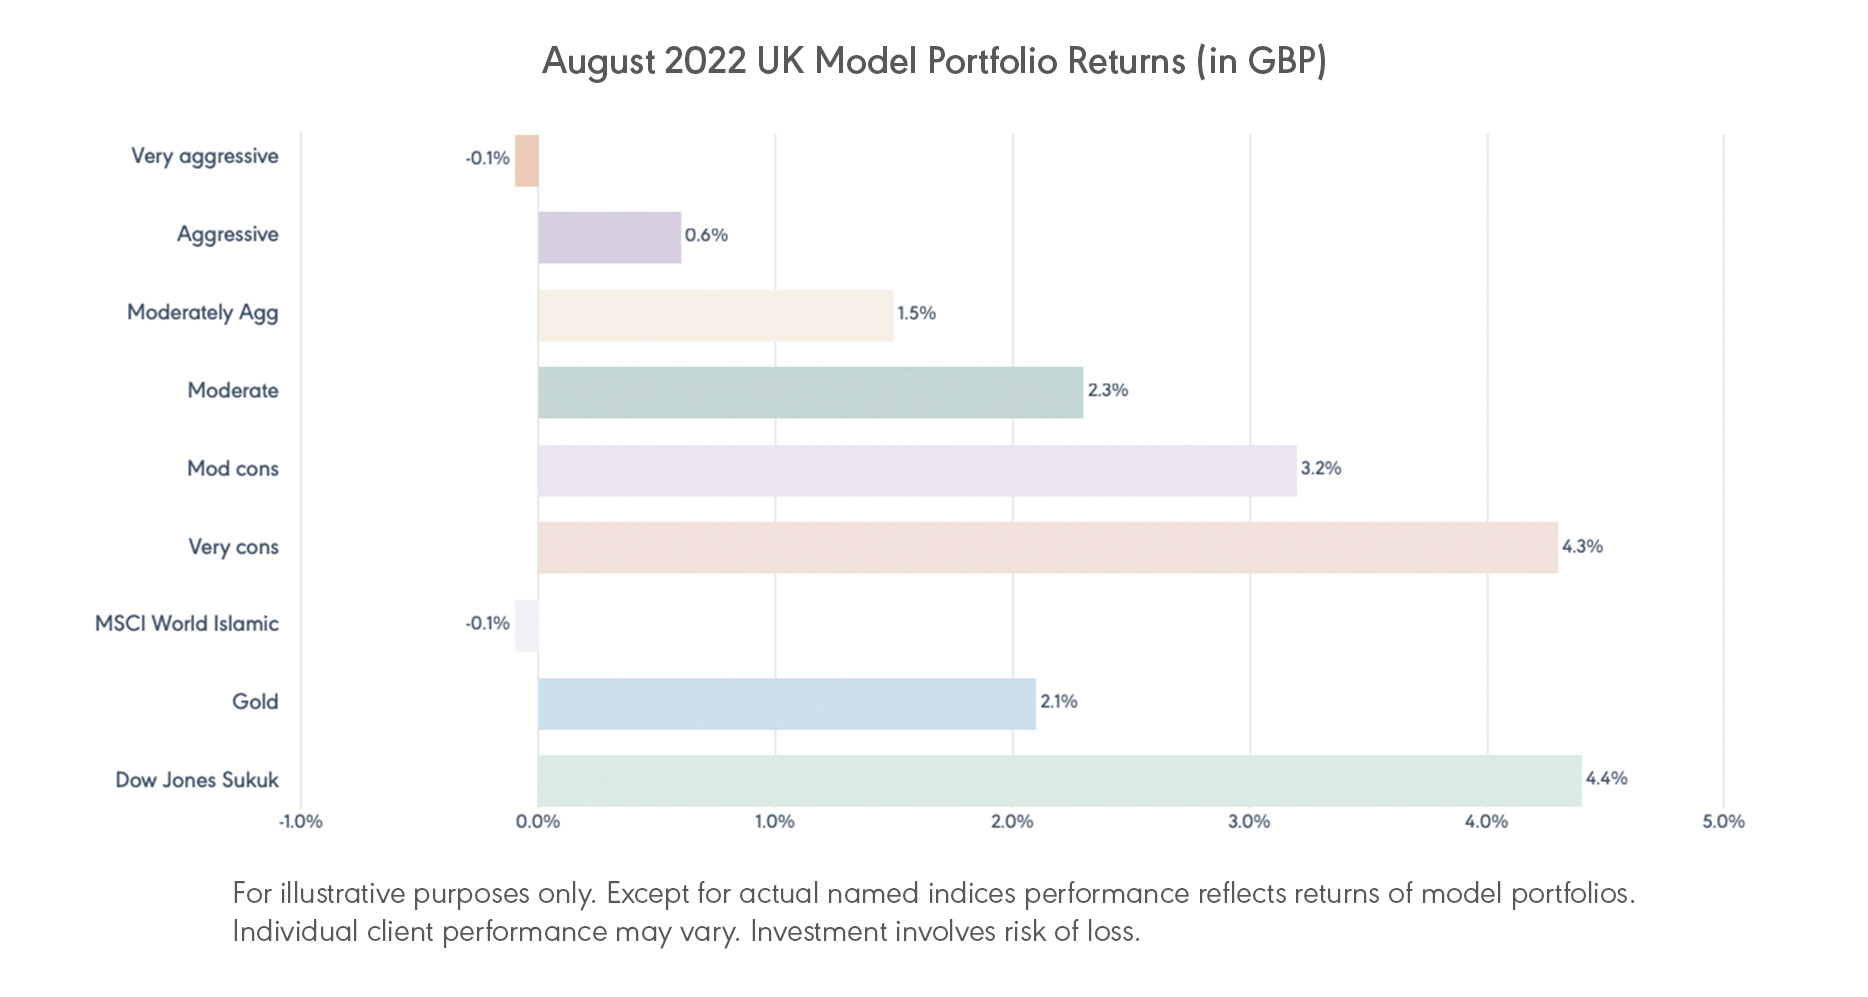The image size is (1868, 997).
Task: Select the Very cons 4.3% bar
Action: tap(1047, 548)
